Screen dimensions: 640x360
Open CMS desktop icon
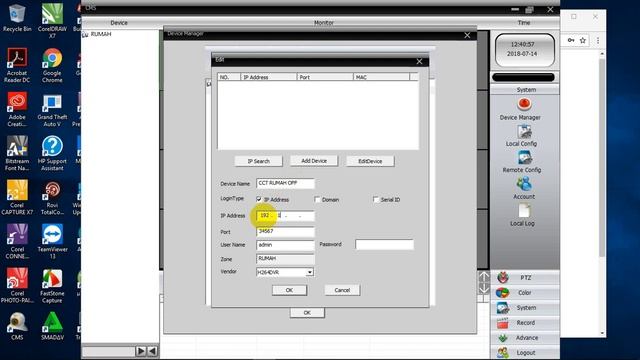pyautogui.click(x=17, y=326)
